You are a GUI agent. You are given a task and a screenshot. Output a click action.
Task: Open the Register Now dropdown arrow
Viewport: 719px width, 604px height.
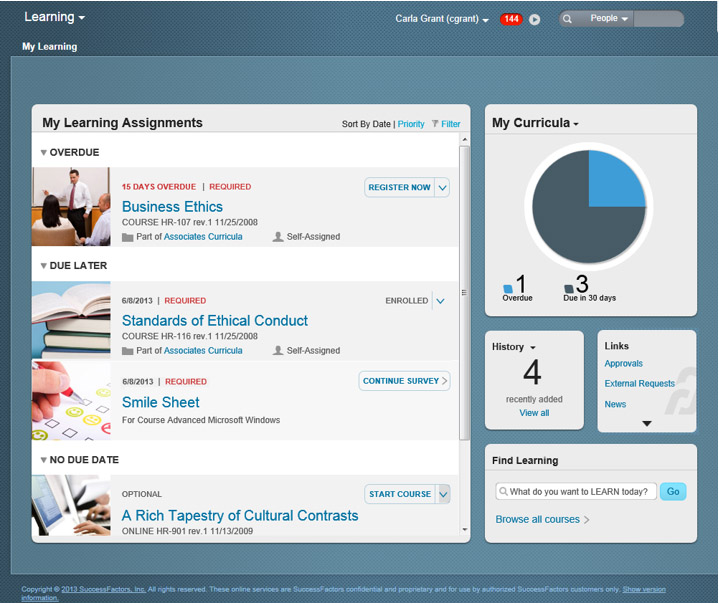(x=443, y=187)
